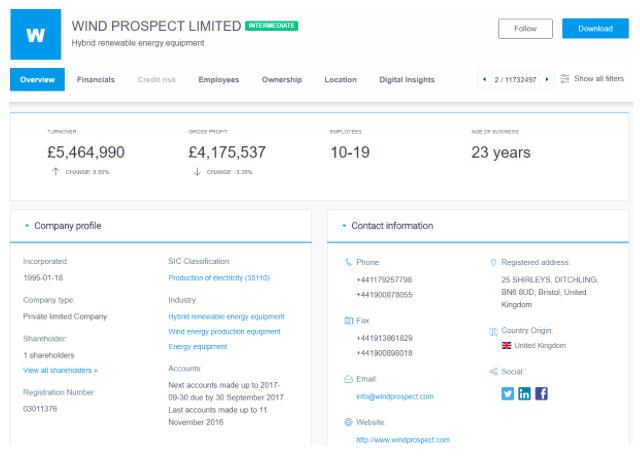
Task: Open Production of electricity (35110) link
Action: click(219, 278)
